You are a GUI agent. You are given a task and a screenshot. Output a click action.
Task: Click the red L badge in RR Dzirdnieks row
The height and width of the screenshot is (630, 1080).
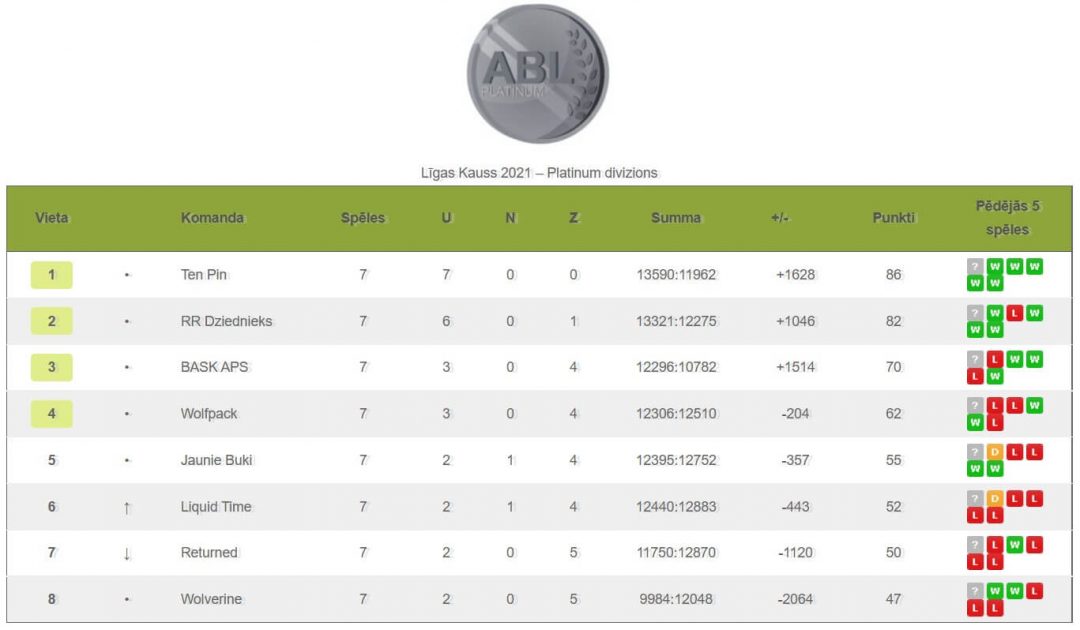click(x=1015, y=313)
